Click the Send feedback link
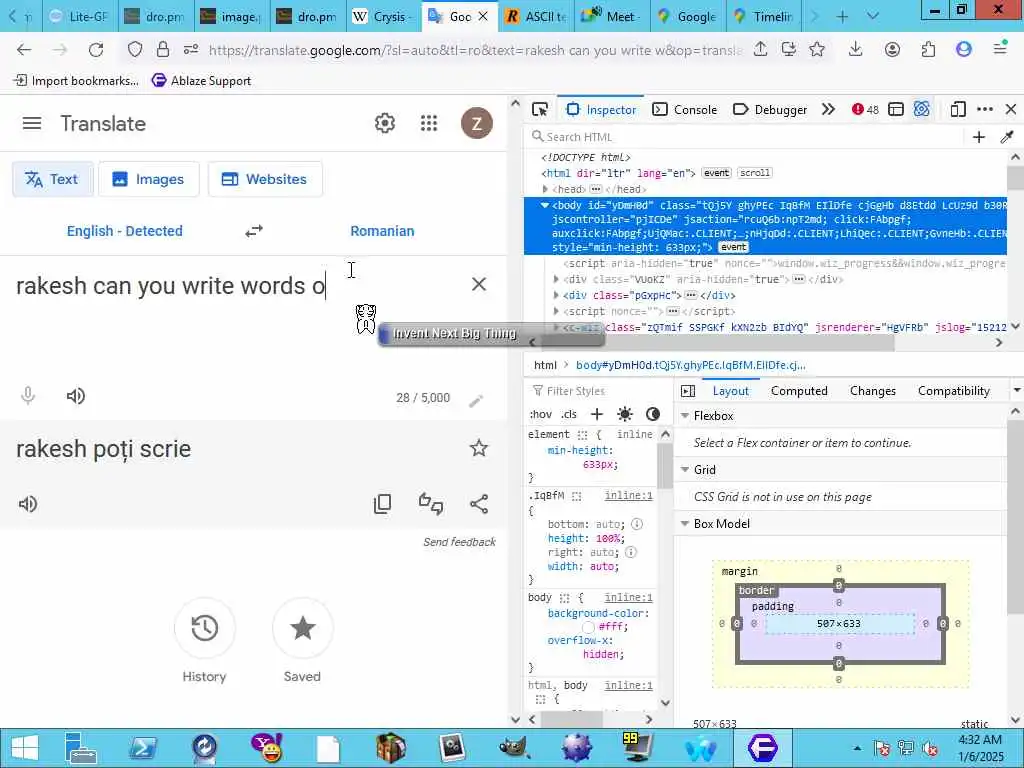The width and height of the screenshot is (1024, 768). [459, 541]
